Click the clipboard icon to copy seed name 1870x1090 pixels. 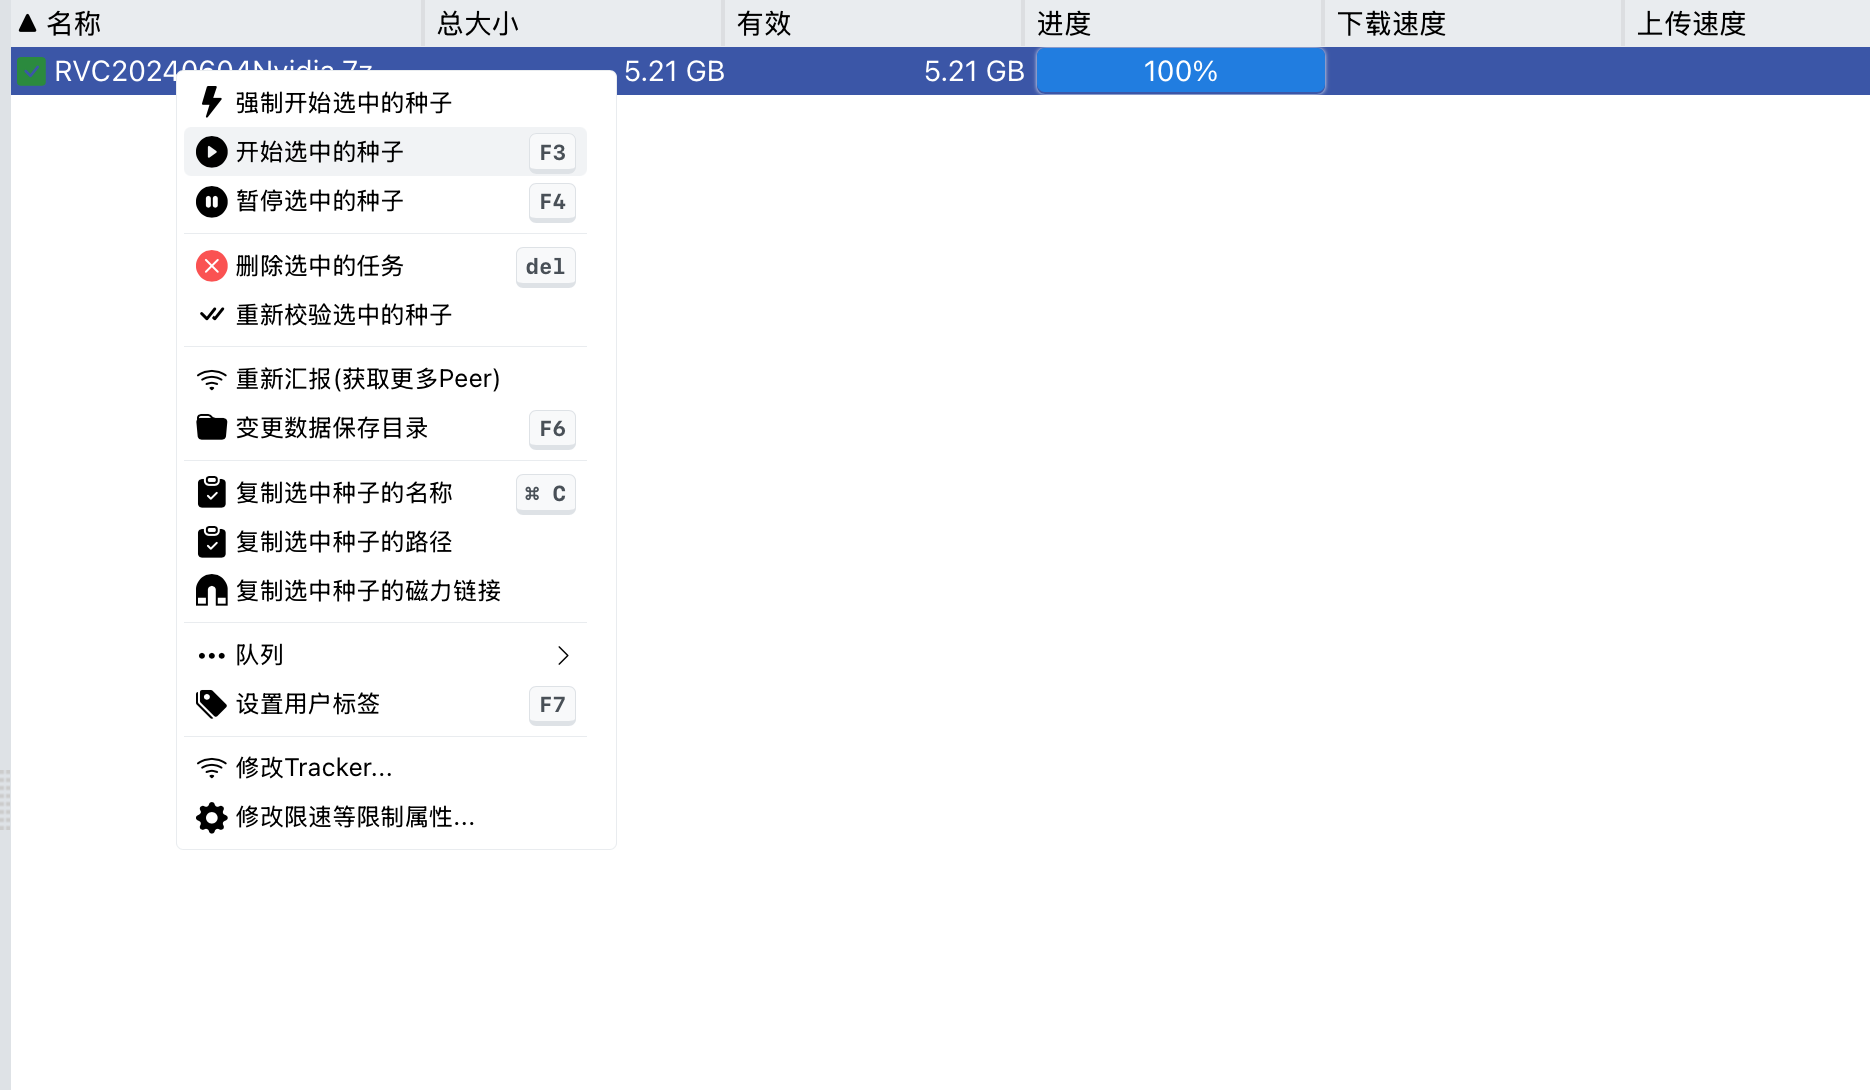point(211,491)
